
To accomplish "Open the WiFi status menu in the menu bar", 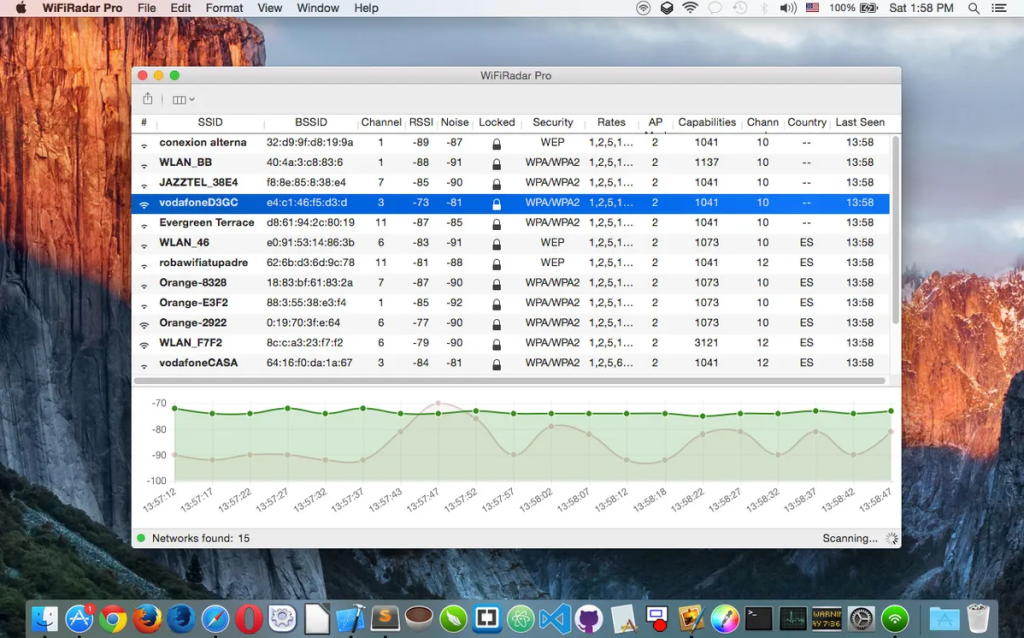I will pyautogui.click(x=690, y=8).
